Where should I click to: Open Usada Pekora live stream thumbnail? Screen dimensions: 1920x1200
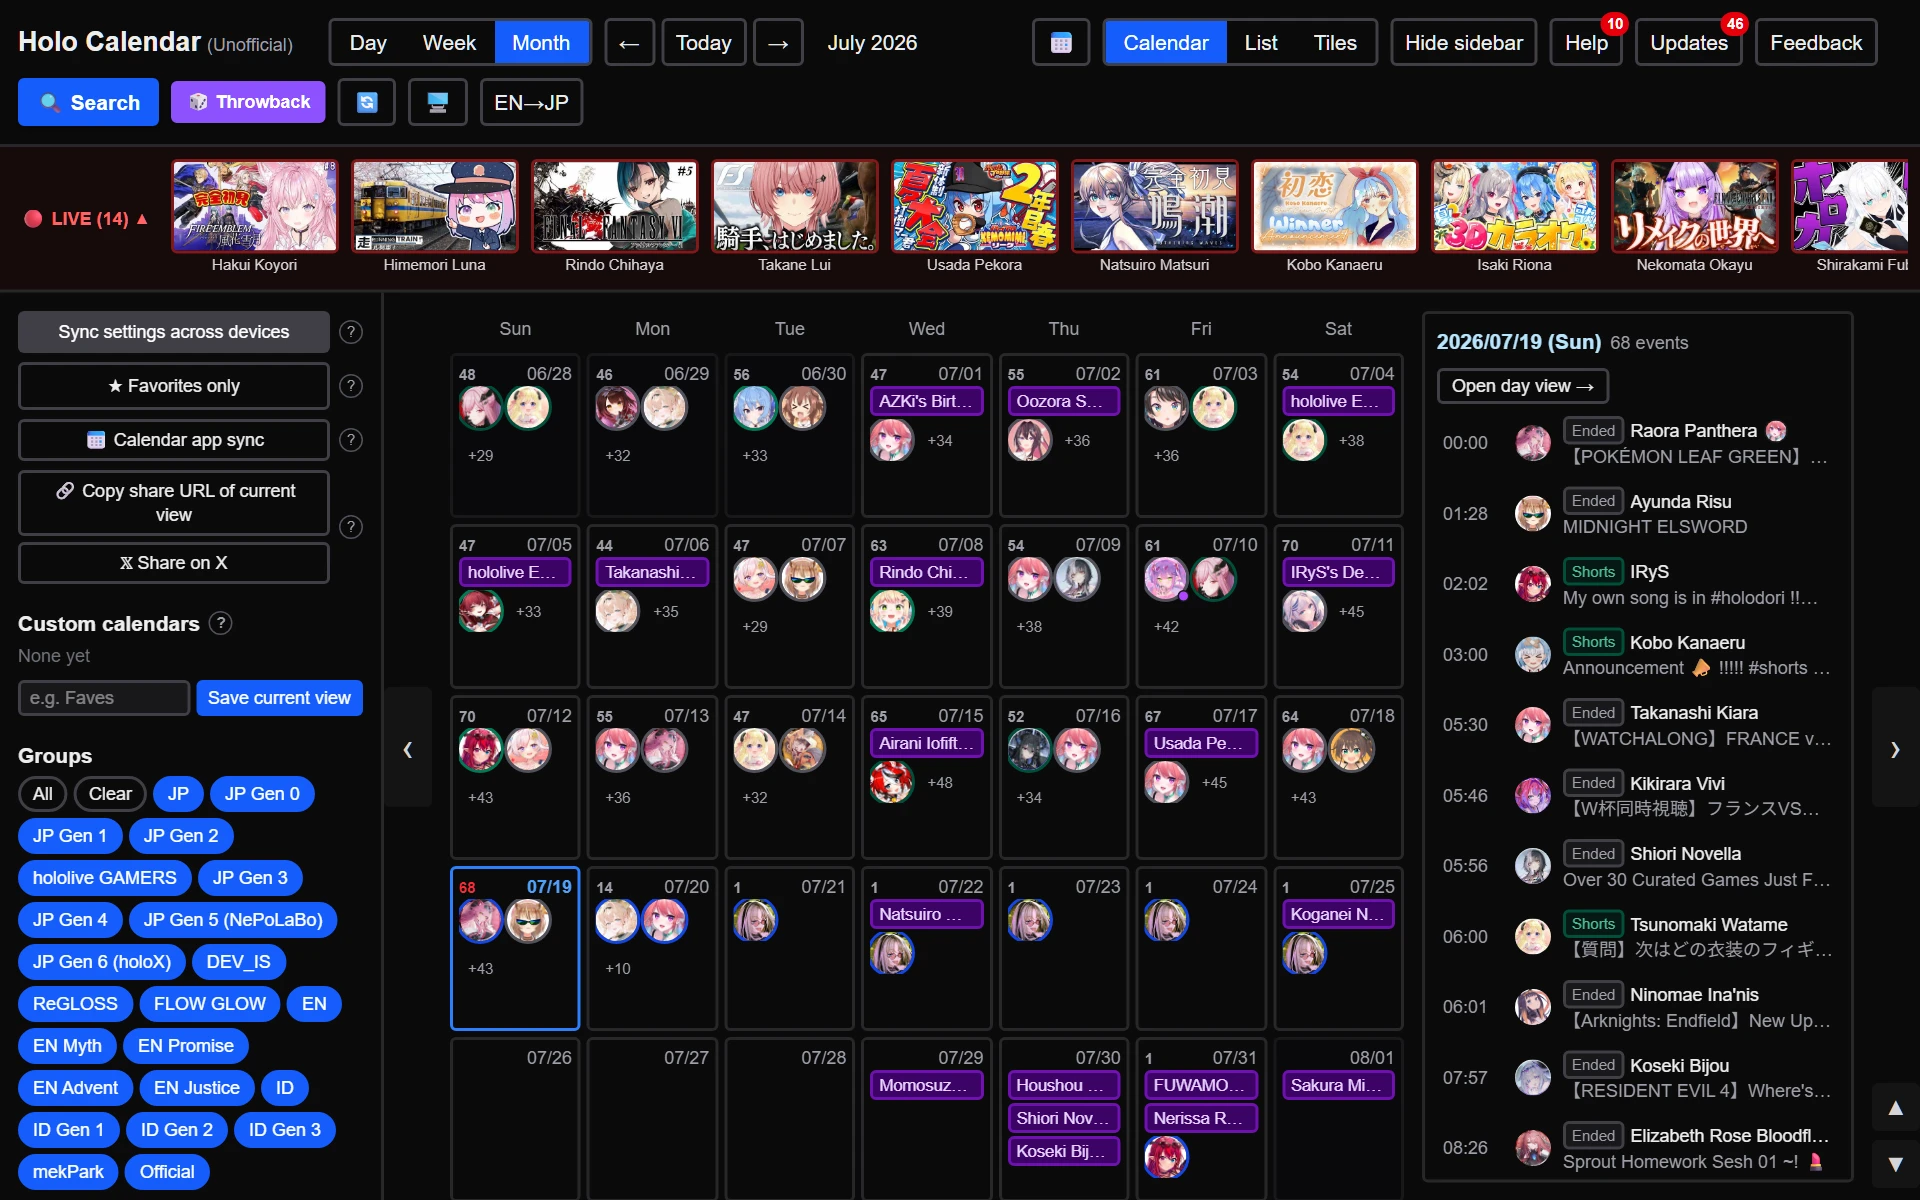click(x=974, y=206)
